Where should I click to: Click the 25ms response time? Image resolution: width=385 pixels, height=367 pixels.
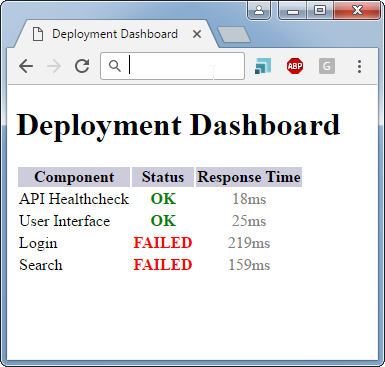click(249, 221)
